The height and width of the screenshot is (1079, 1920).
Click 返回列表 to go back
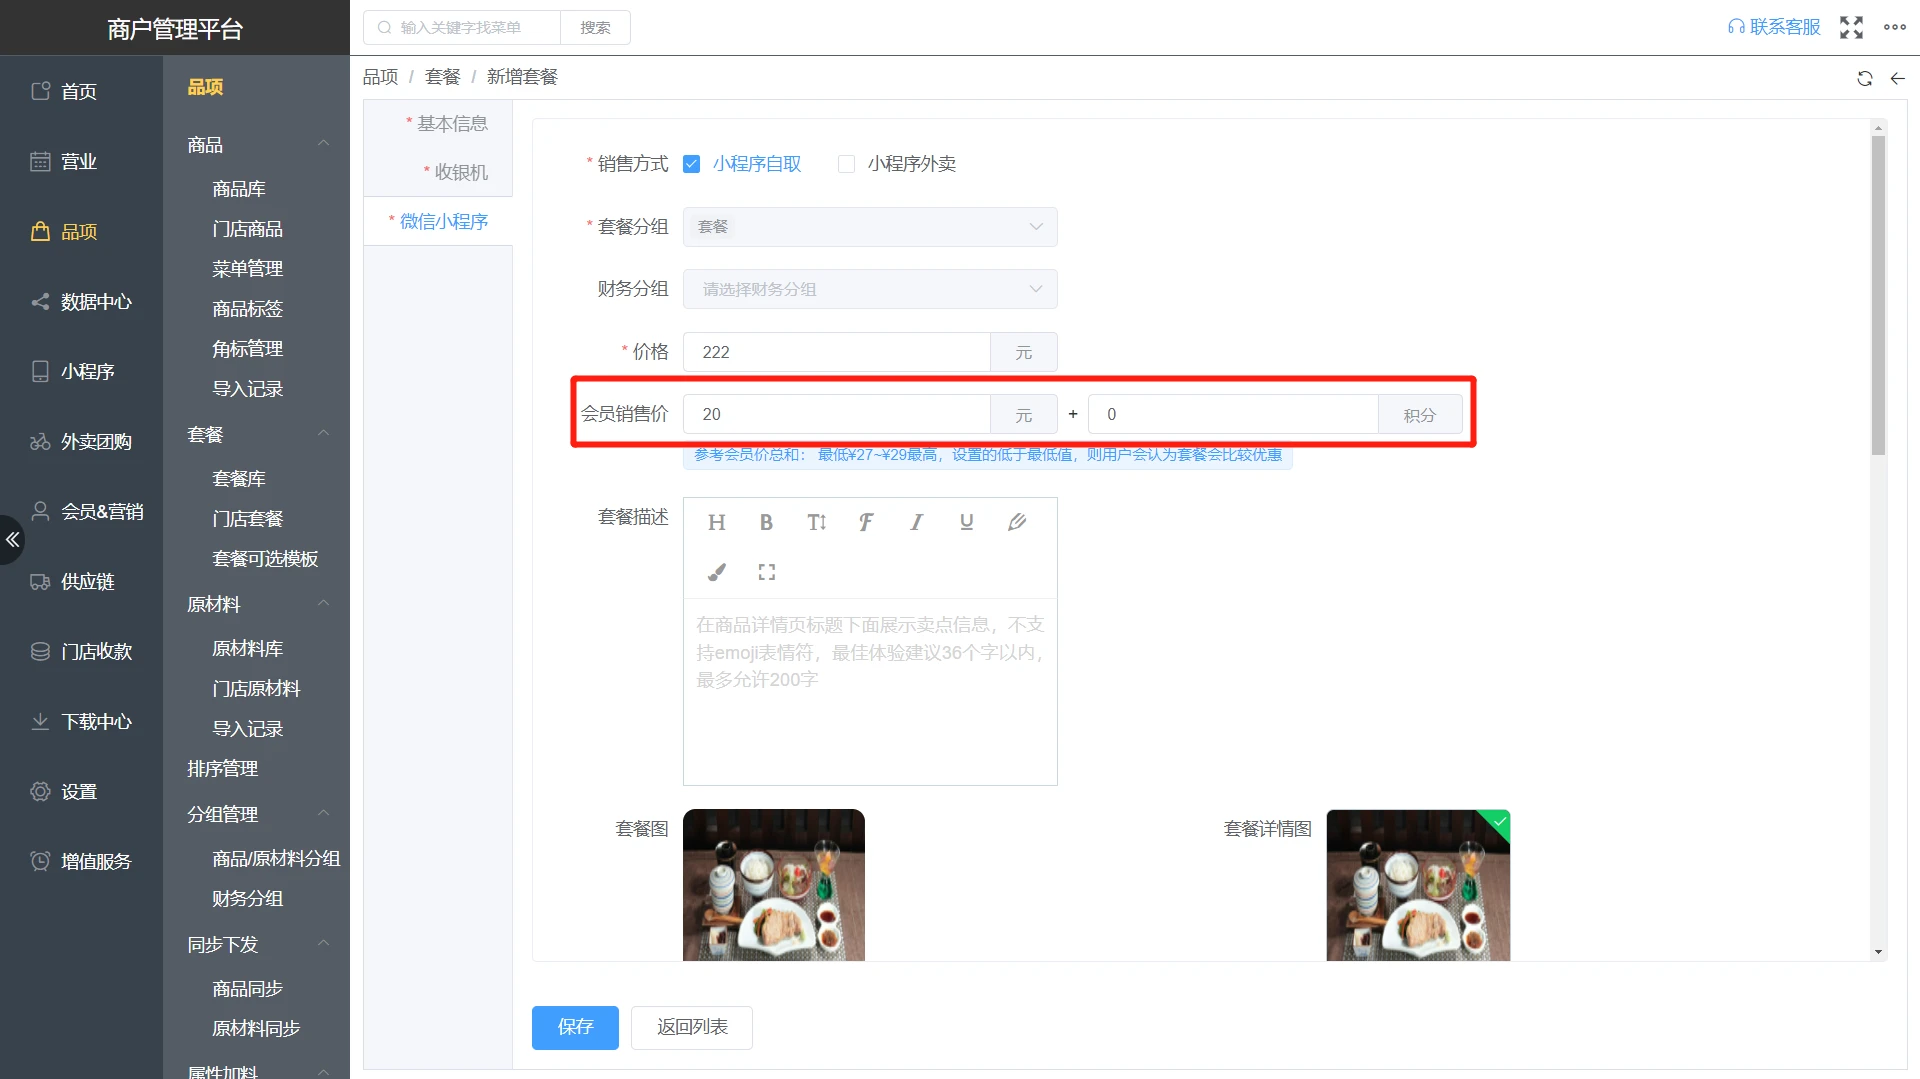click(691, 1027)
